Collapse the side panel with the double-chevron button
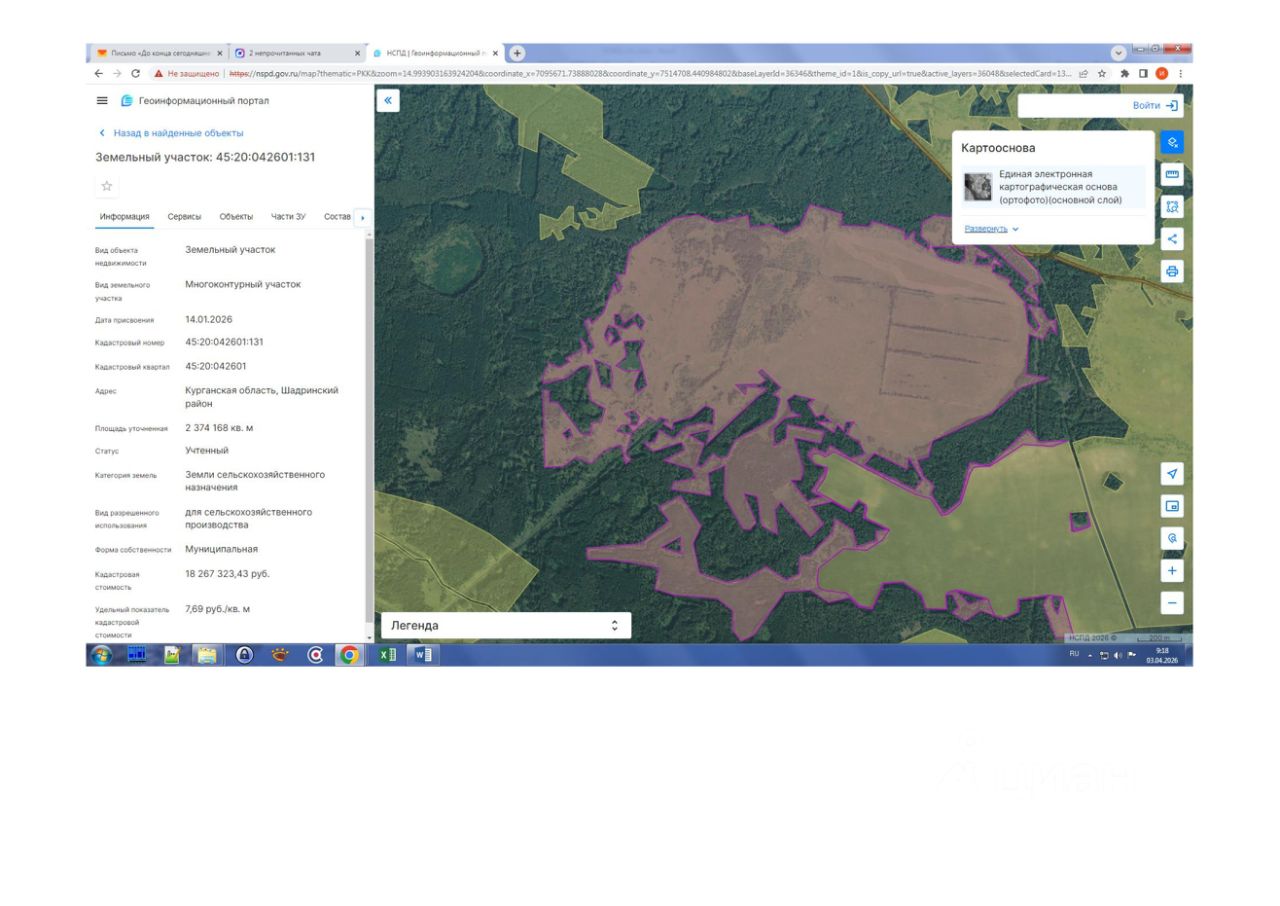 [x=388, y=100]
